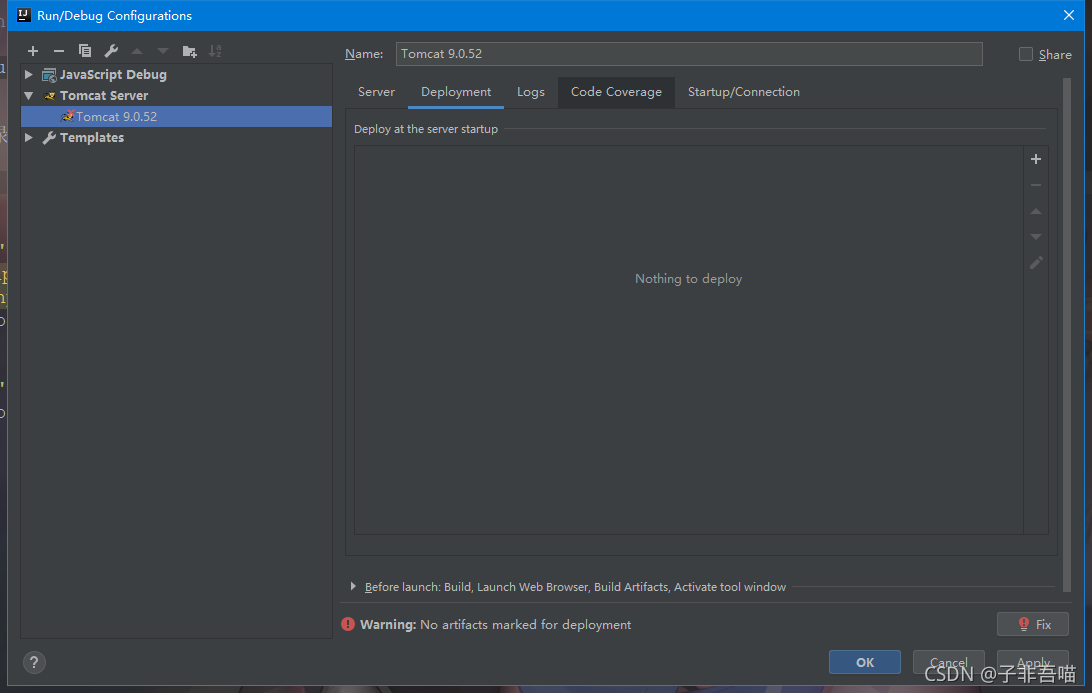Expand the Before launch section
1092x693 pixels.
point(353,586)
